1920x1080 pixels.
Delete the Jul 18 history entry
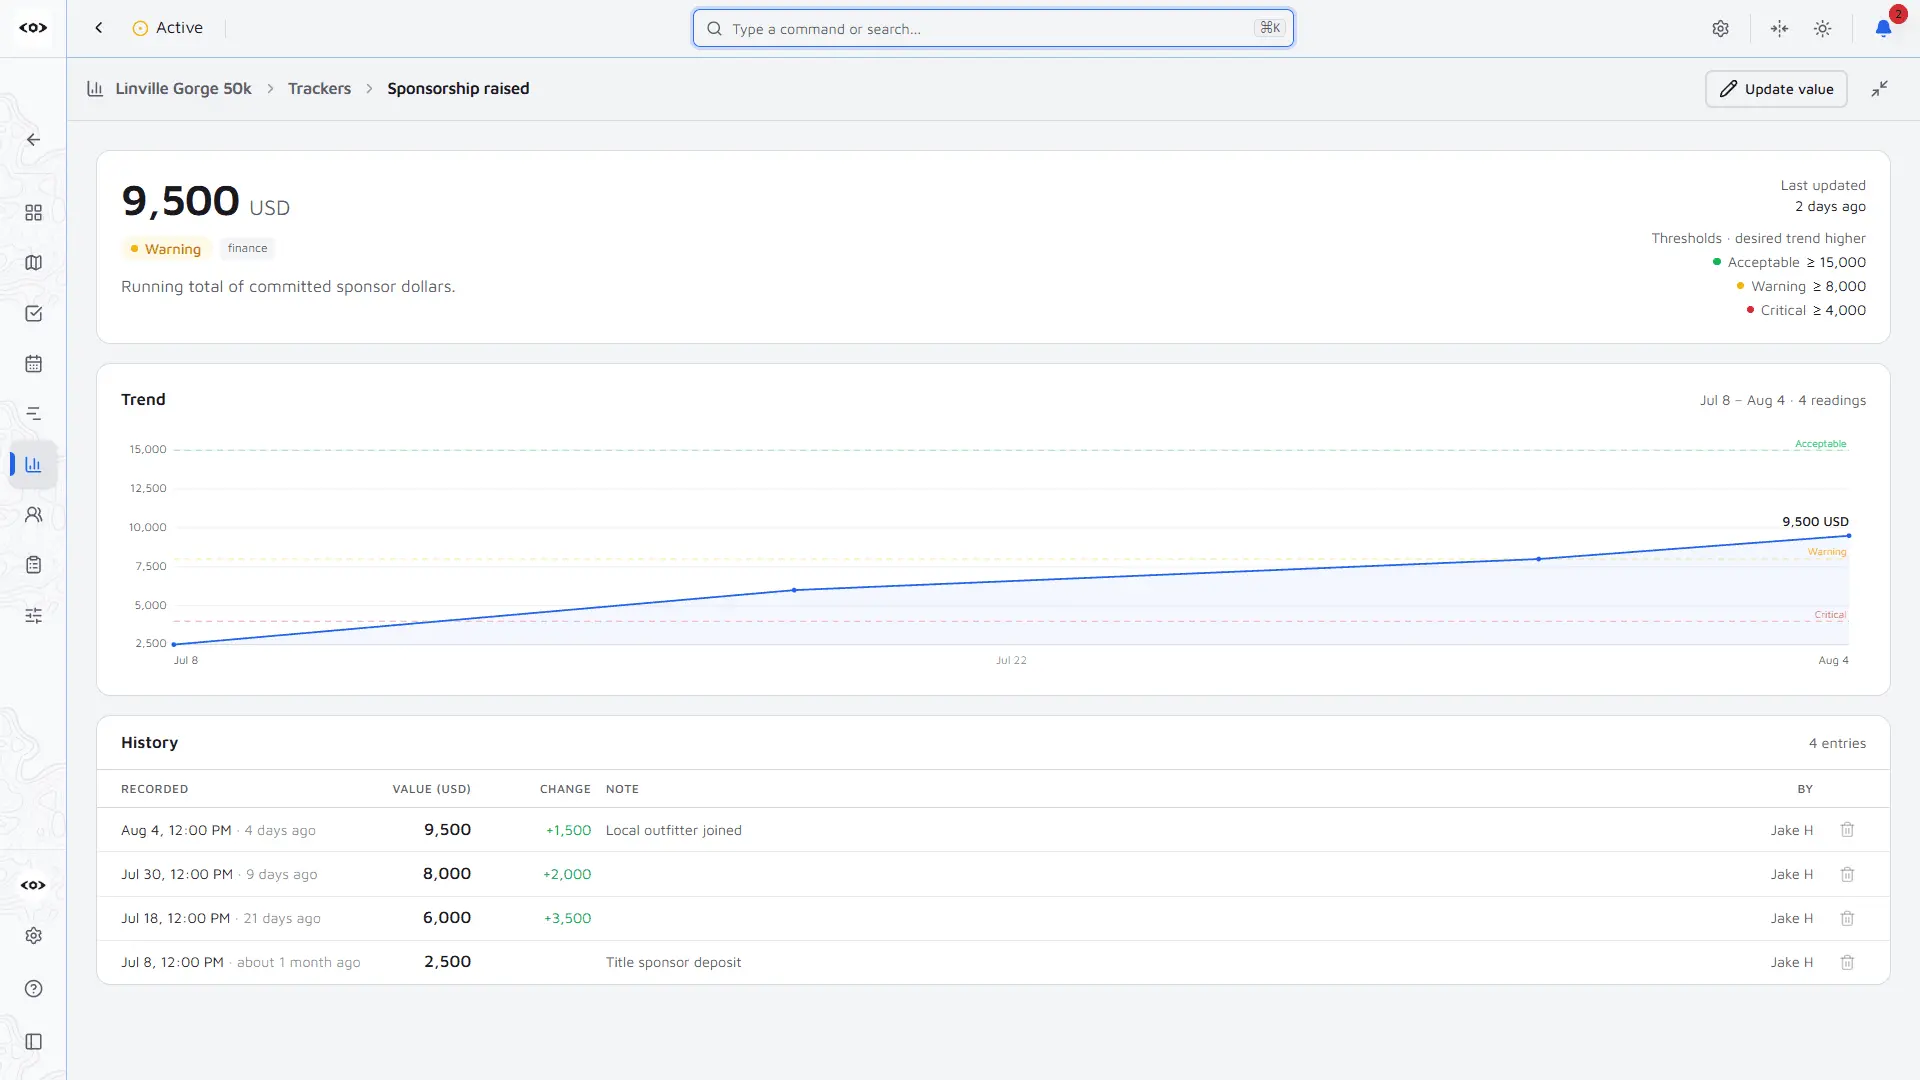click(1847, 918)
